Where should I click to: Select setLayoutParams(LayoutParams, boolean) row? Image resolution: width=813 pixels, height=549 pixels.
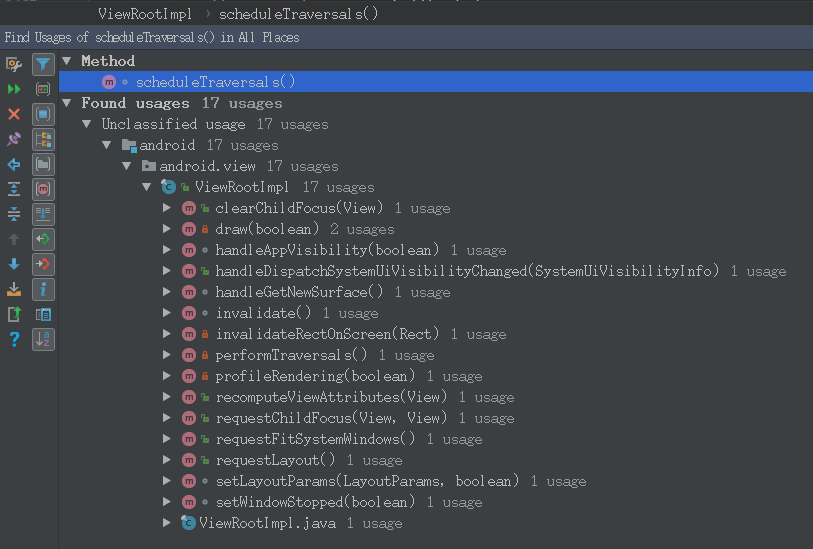pyautogui.click(x=436, y=481)
